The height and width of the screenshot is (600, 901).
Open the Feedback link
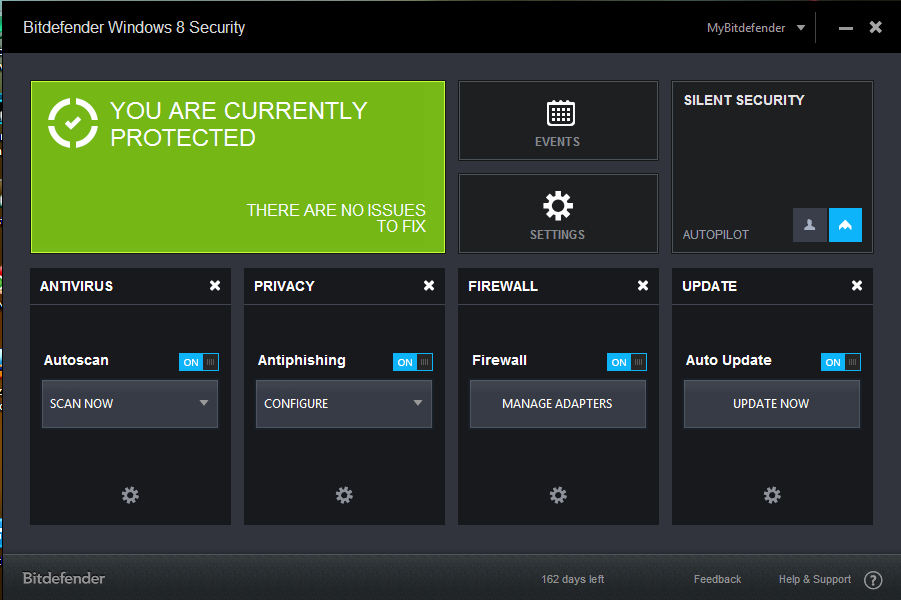[717, 579]
